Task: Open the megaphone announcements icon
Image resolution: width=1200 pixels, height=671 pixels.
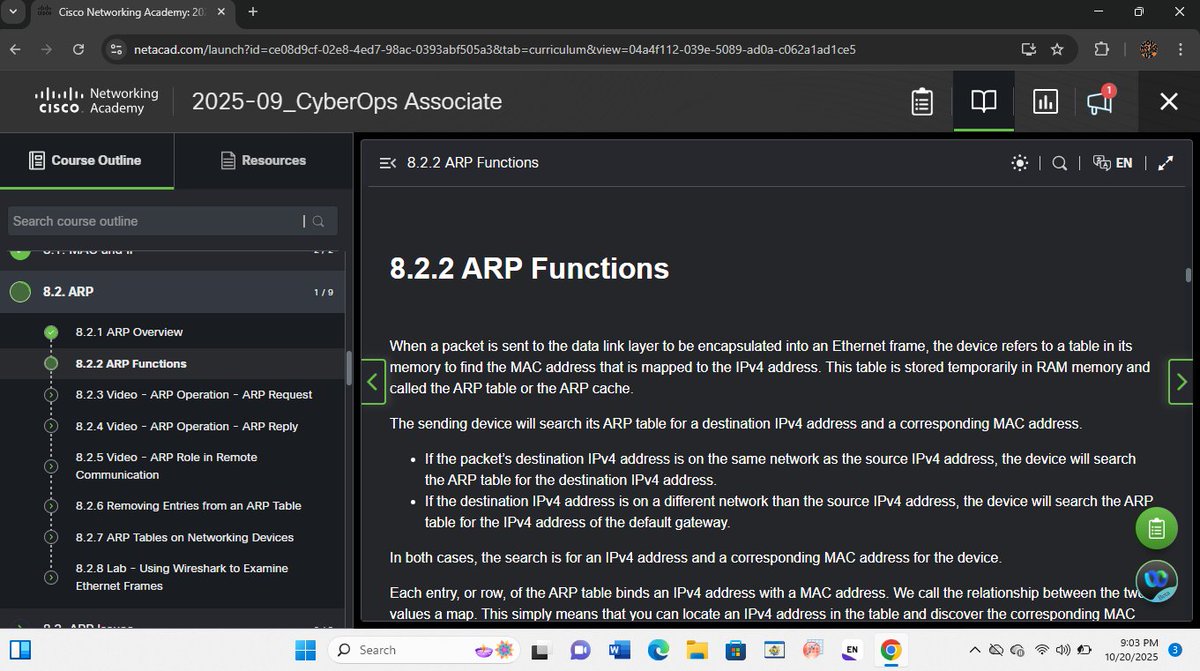Action: 1100,101
